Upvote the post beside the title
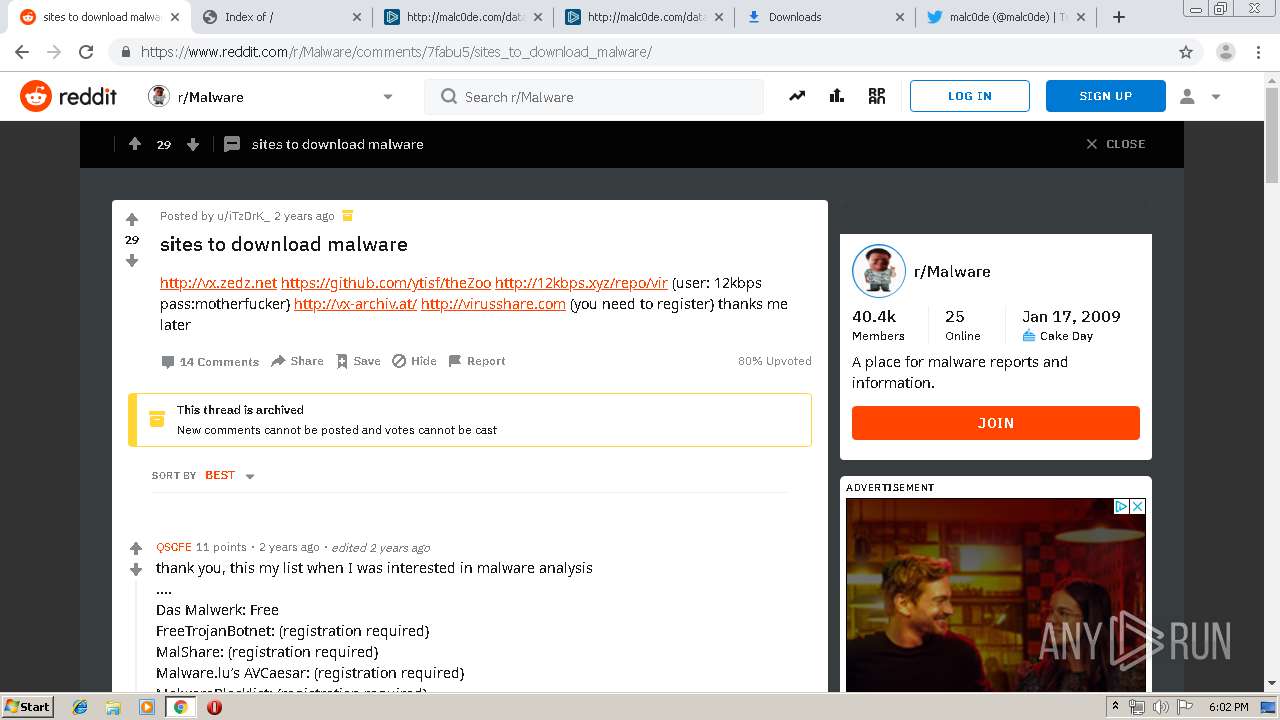The image size is (1280, 720). pos(132,220)
